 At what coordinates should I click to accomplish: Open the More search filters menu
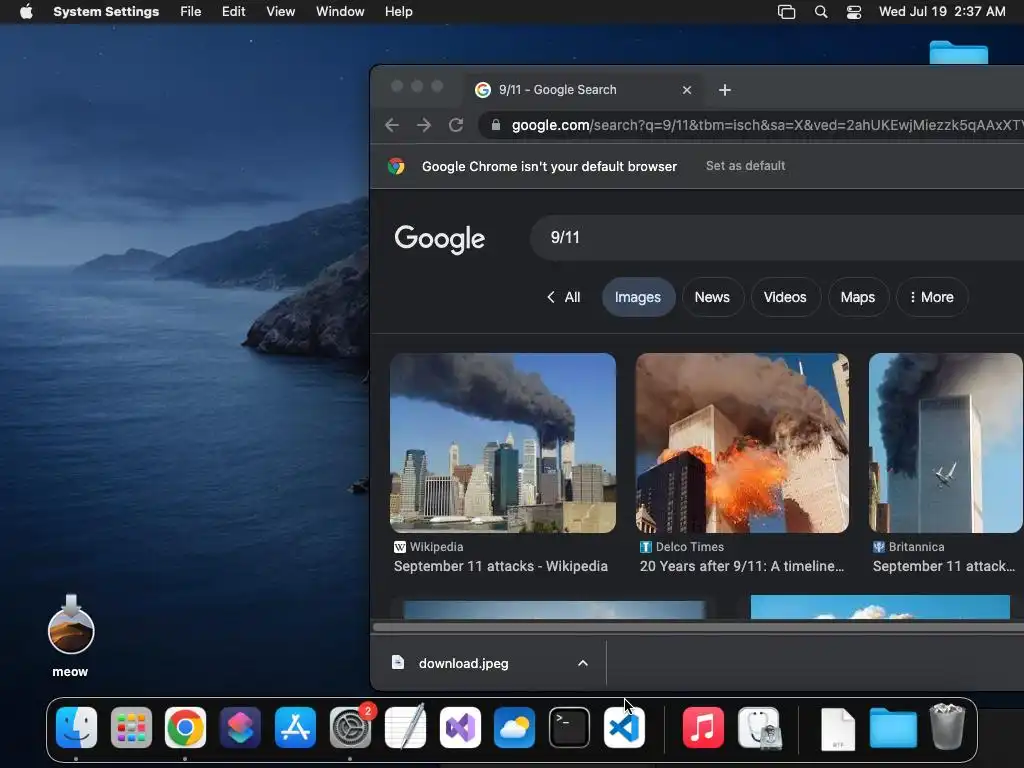pos(932,297)
